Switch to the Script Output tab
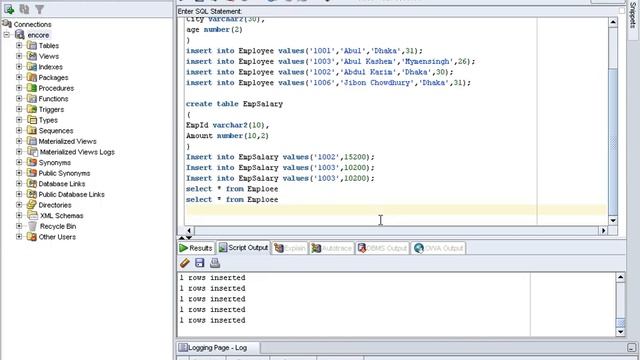 pyautogui.click(x=243, y=247)
